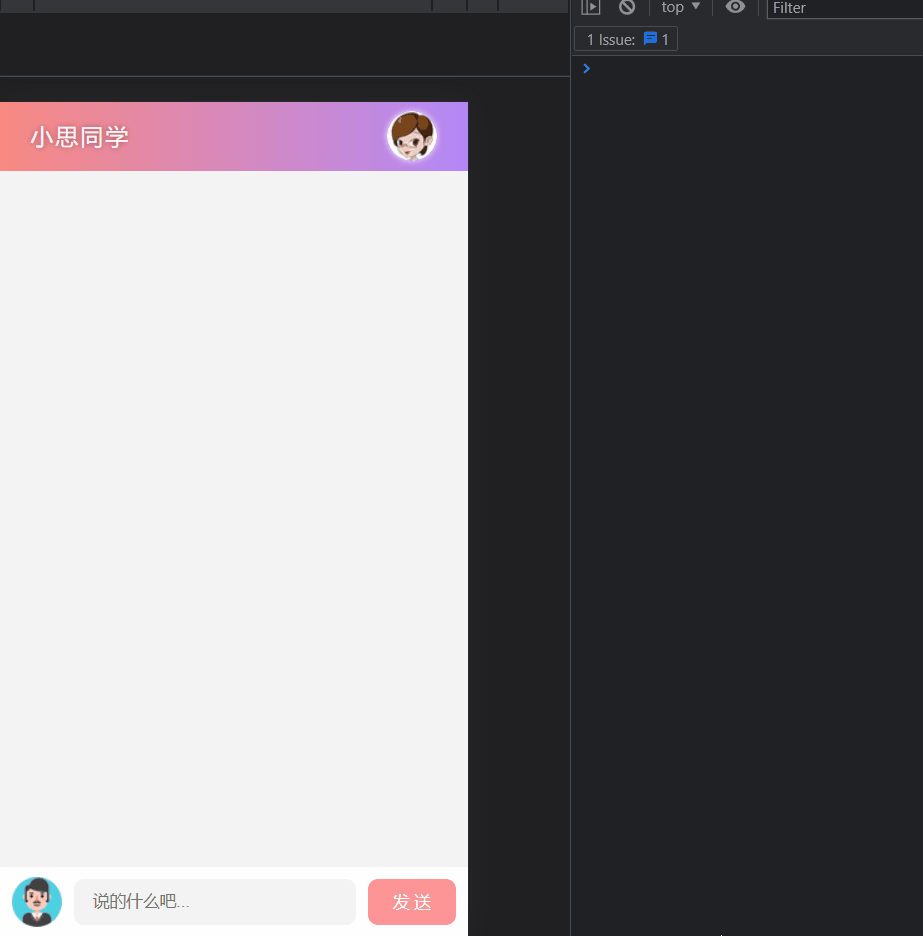This screenshot has height=936, width=923.
Task: Click the 小思同学 bot avatar in header
Action: [412, 136]
